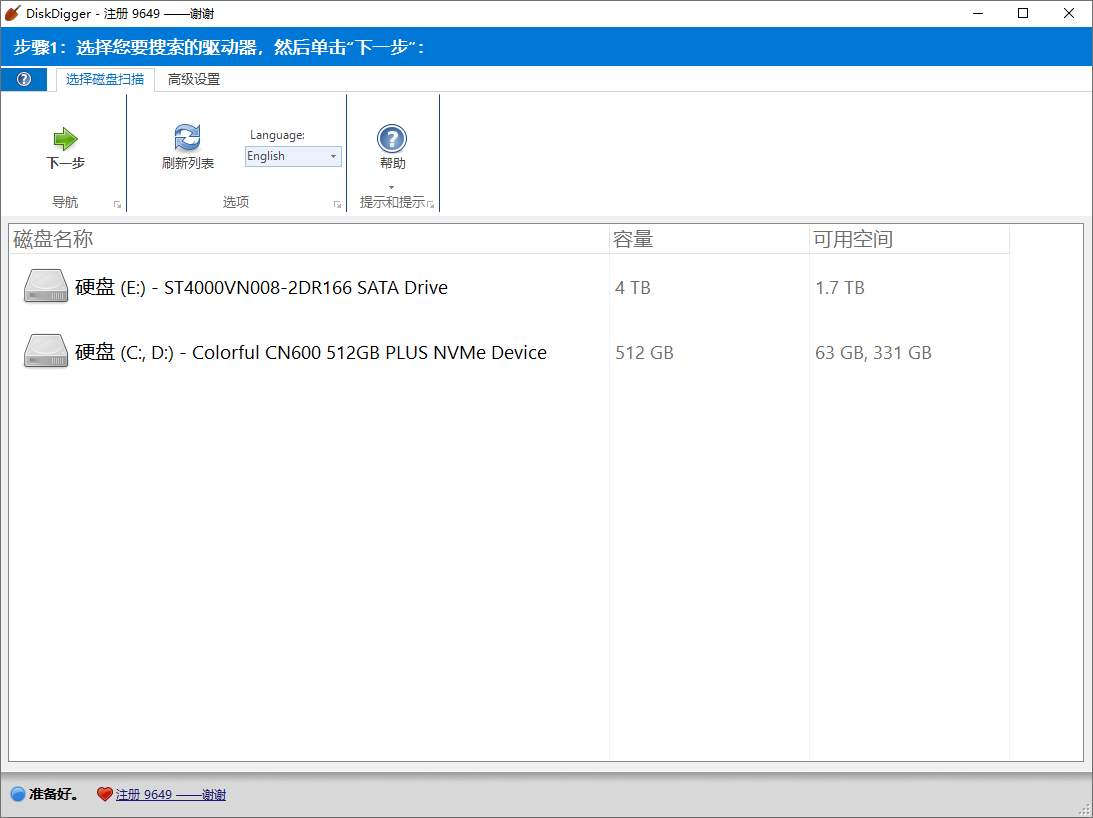Click the DiskDigger app icon in title bar
Viewport: 1093px width, 818px height.
pyautogui.click(x=13, y=13)
